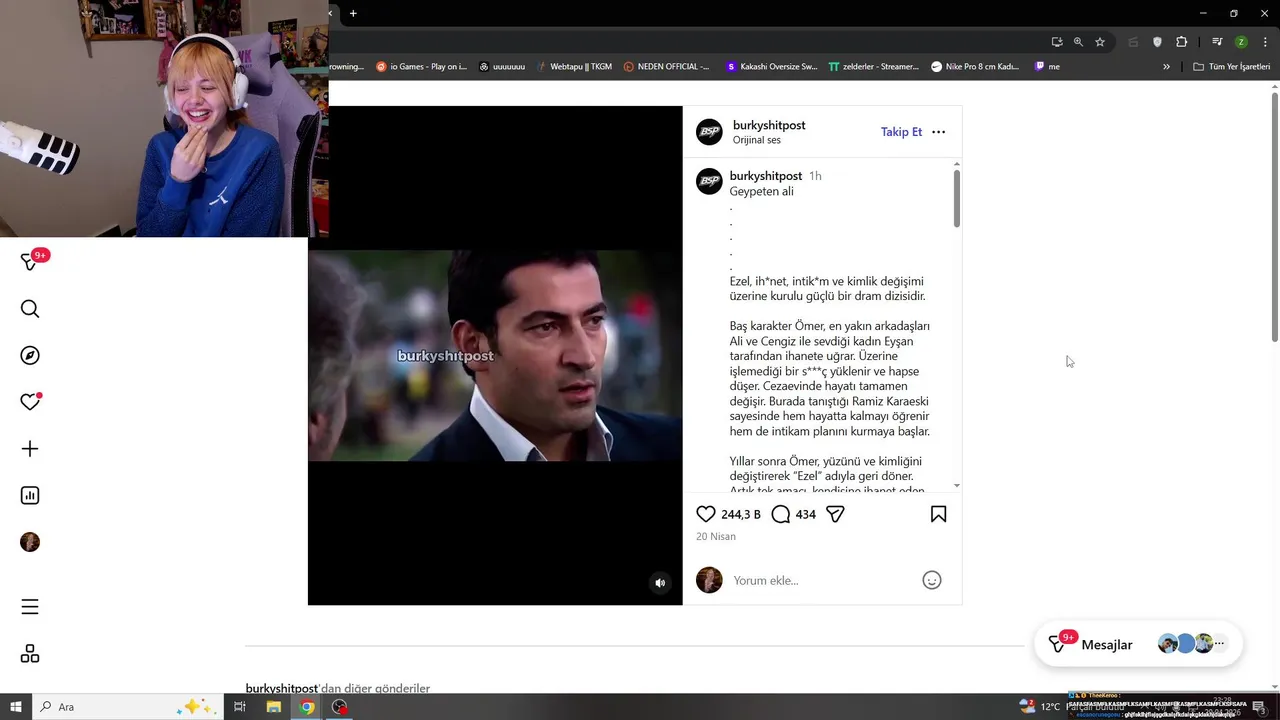Click the Create plus icon in sidebar

click(30, 449)
